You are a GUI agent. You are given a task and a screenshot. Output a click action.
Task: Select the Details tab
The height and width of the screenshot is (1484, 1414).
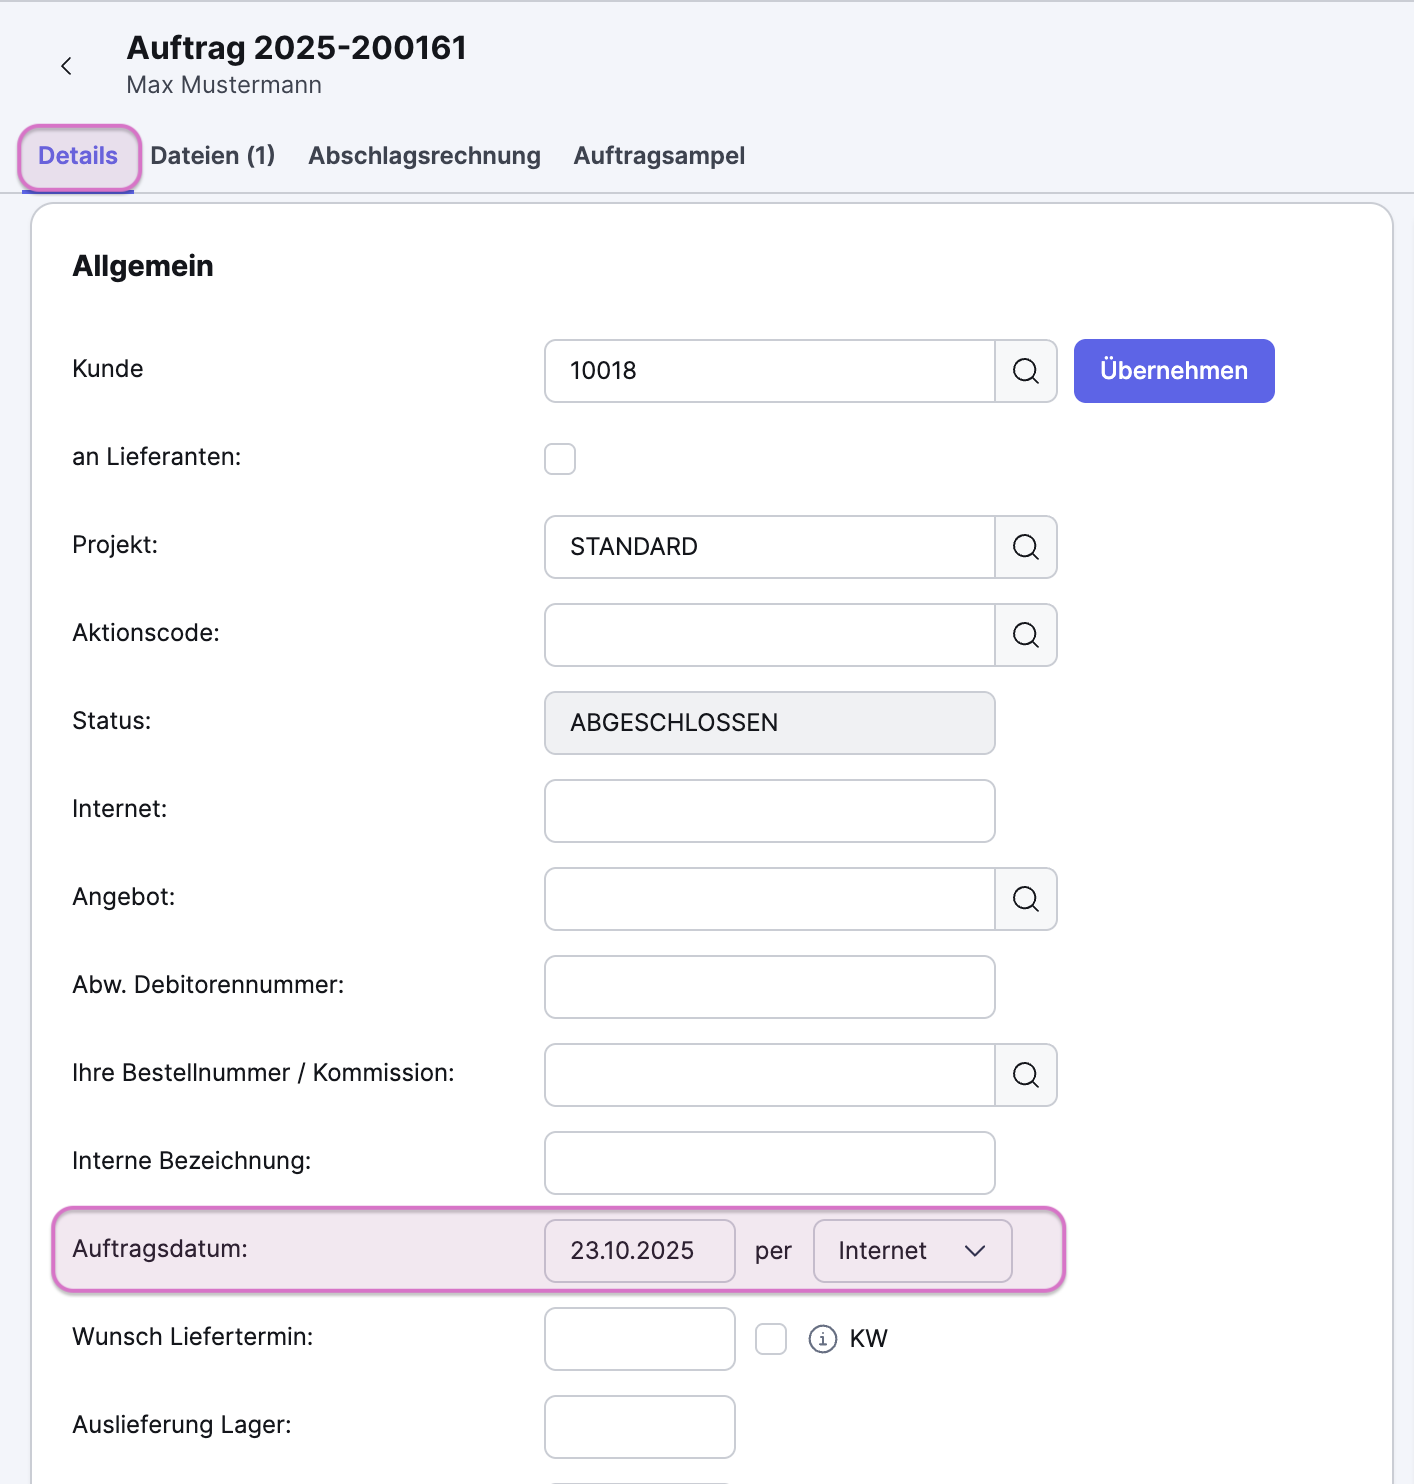tap(78, 156)
